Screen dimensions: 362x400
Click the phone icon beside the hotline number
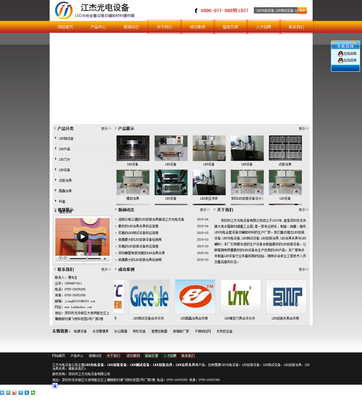196,11
